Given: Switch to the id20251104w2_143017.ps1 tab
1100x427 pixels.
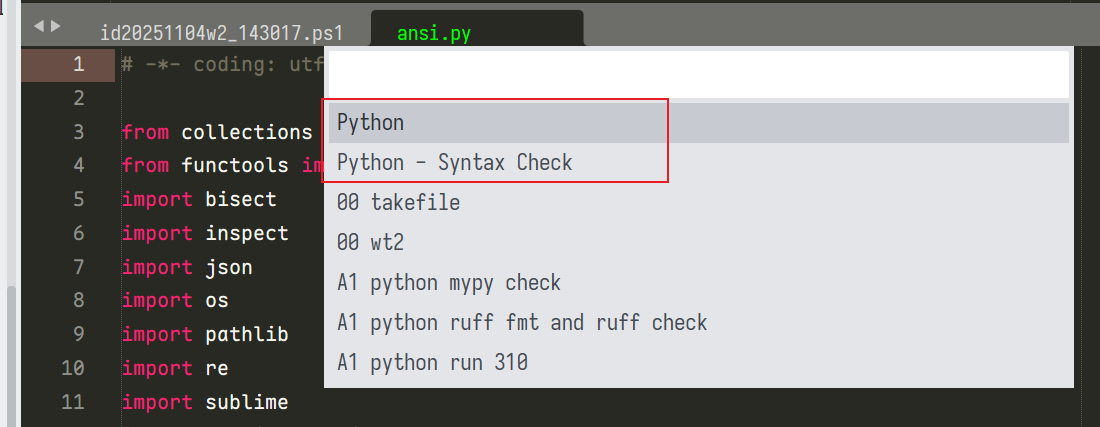Looking at the screenshot, I should (x=221, y=33).
